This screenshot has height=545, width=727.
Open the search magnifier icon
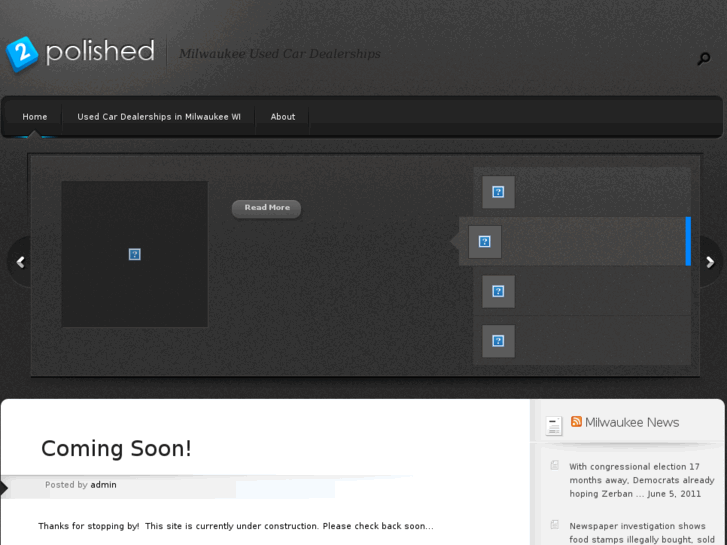703,59
